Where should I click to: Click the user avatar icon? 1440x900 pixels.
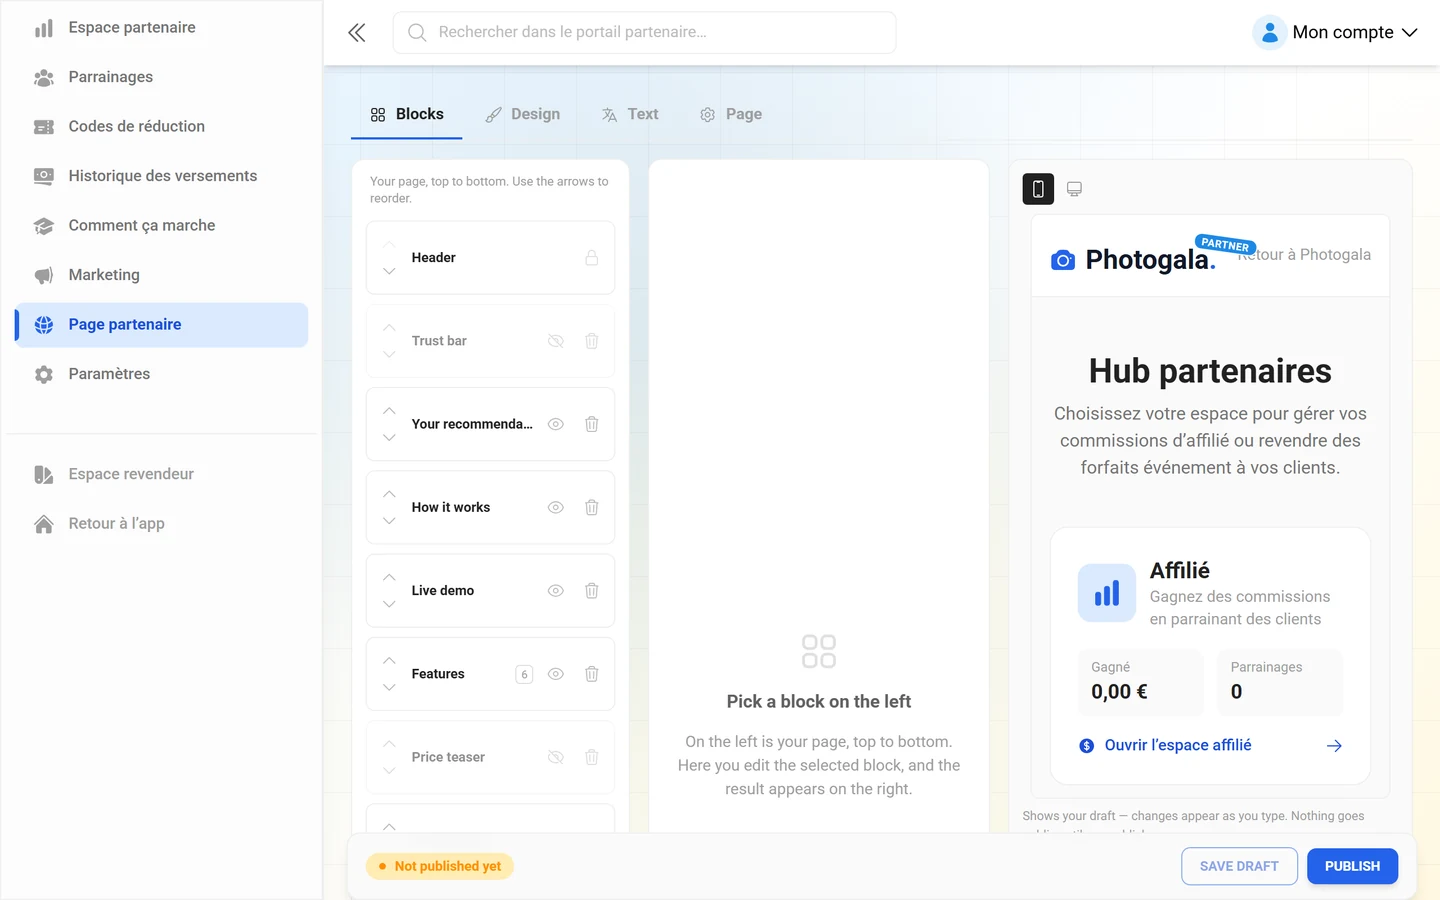coord(1269,32)
